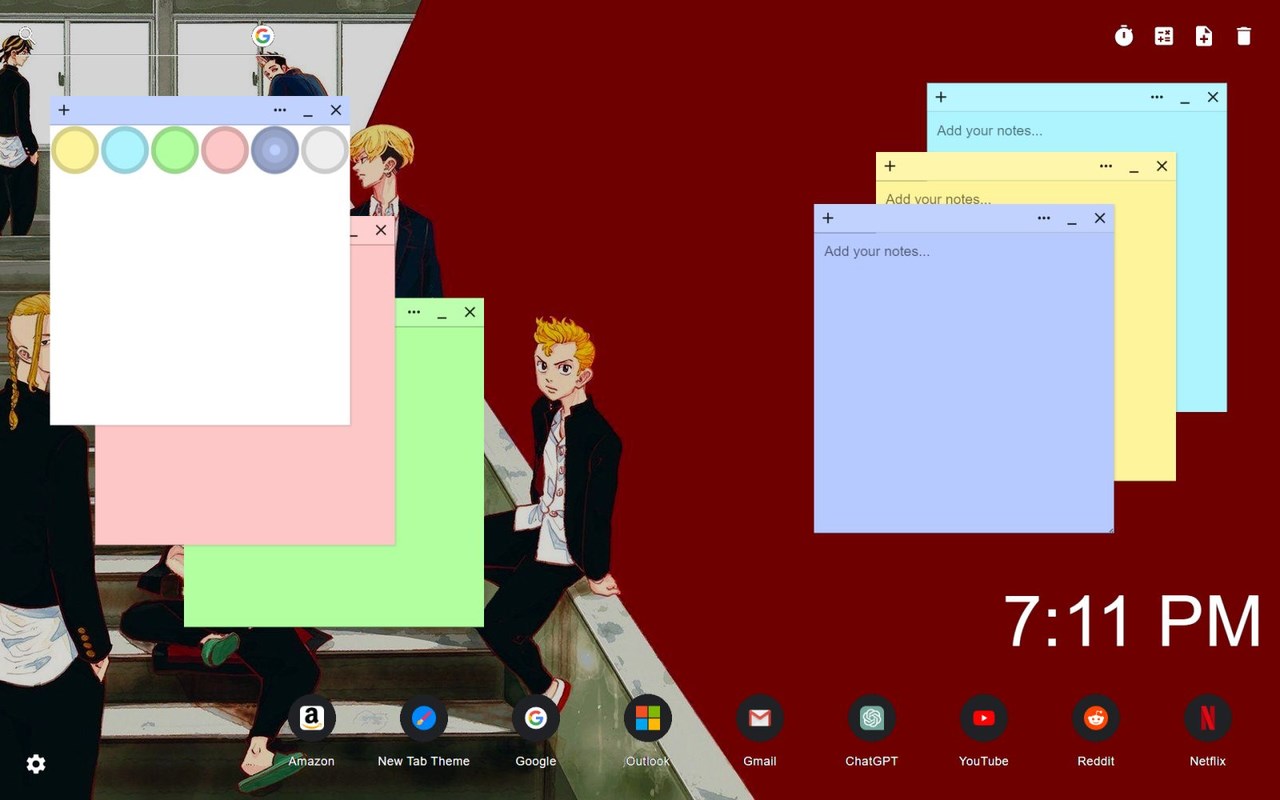Minimize the yellow sticky note
The image size is (1280, 800).
[x=1134, y=168]
